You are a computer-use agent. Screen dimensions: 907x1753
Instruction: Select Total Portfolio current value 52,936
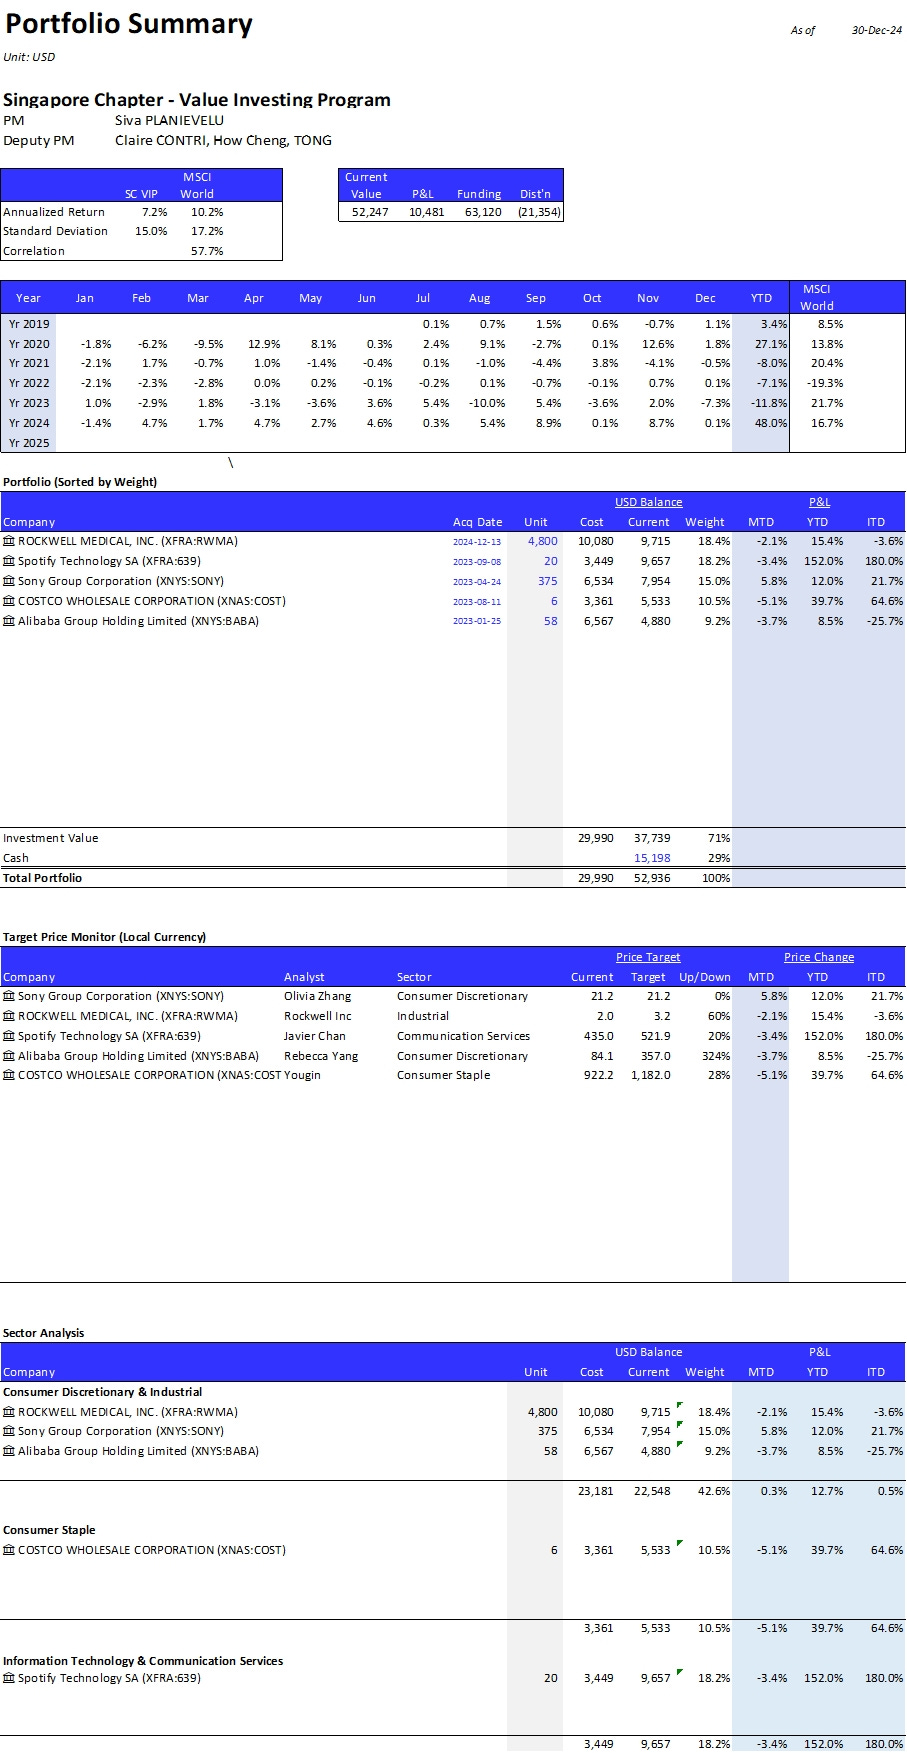[x=652, y=878]
